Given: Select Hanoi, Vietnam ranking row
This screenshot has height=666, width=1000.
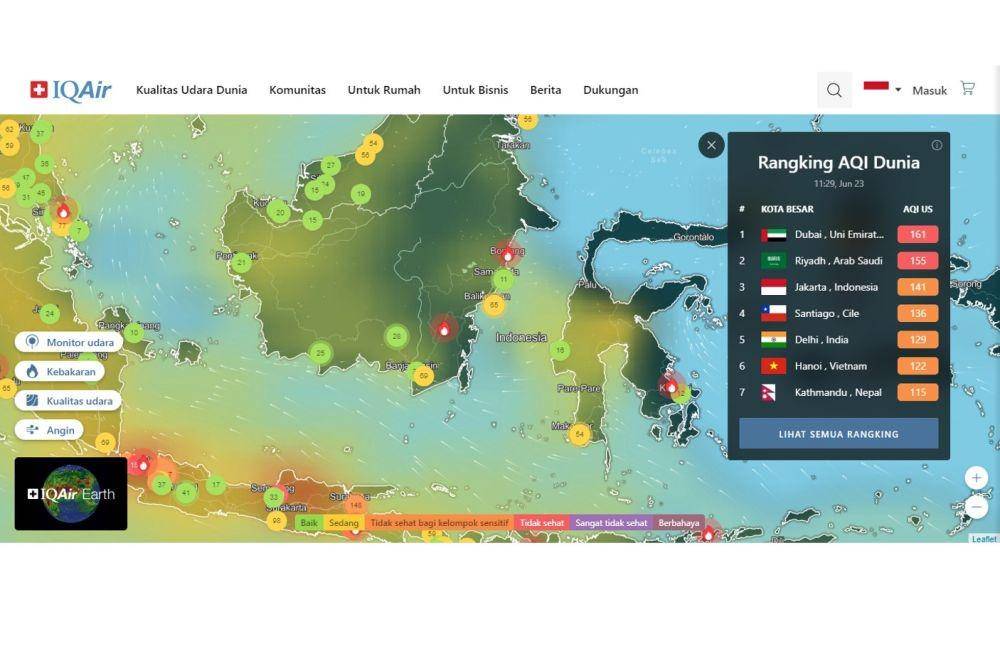Looking at the screenshot, I should [839, 366].
